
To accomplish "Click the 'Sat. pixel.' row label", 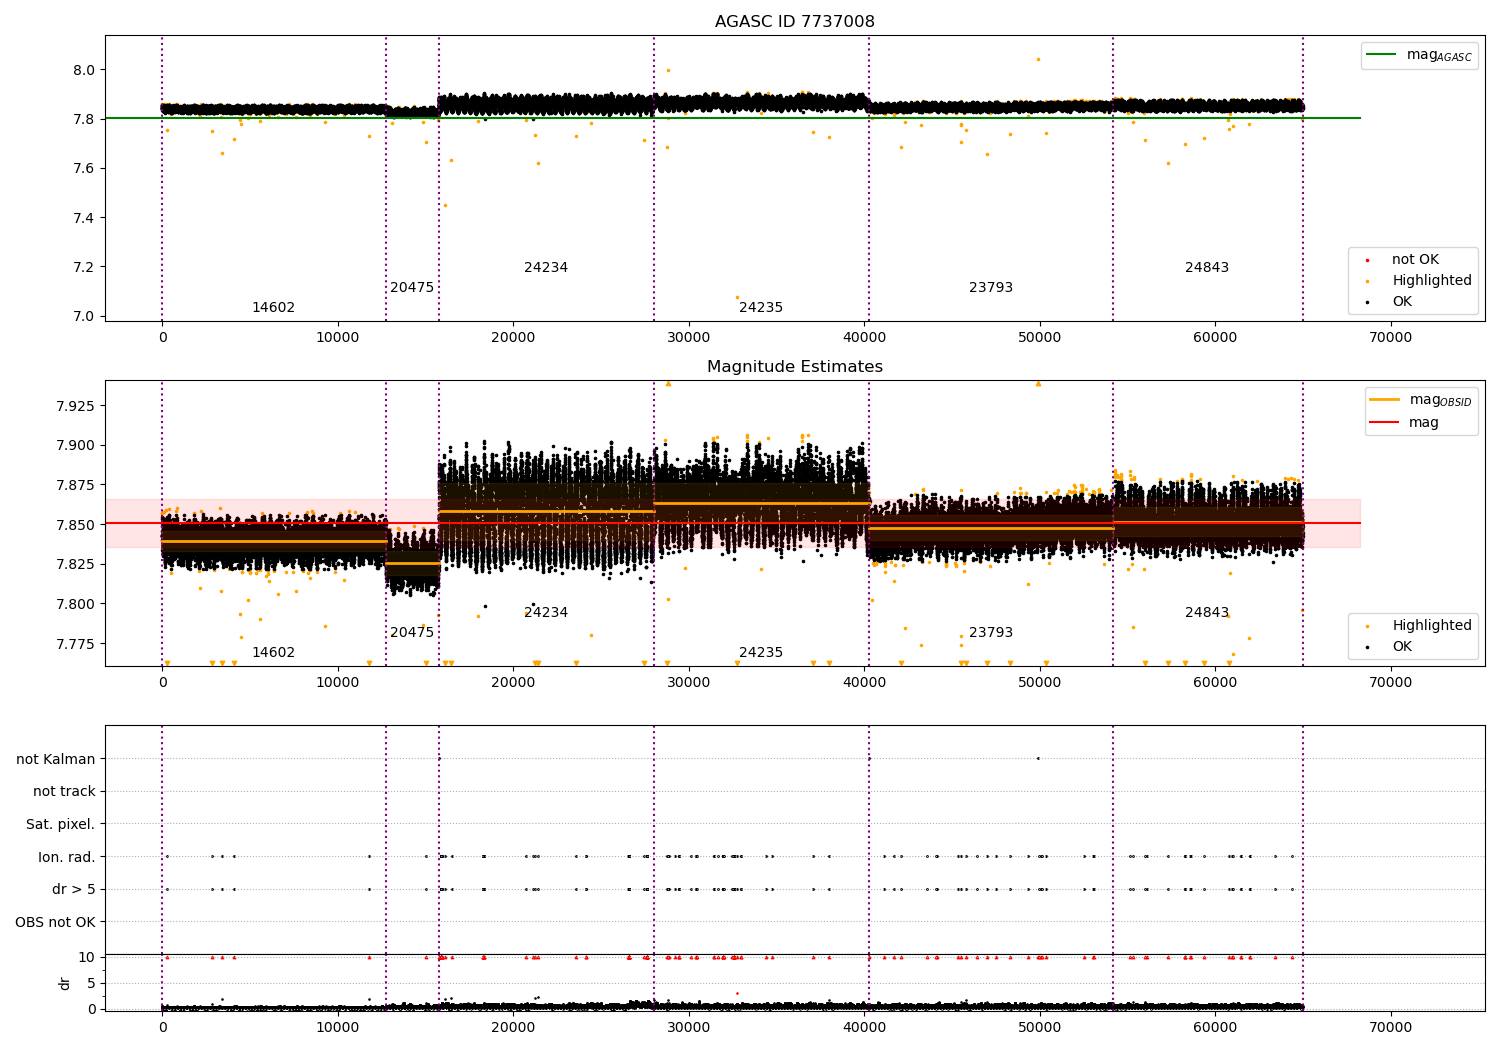I will point(60,825).
